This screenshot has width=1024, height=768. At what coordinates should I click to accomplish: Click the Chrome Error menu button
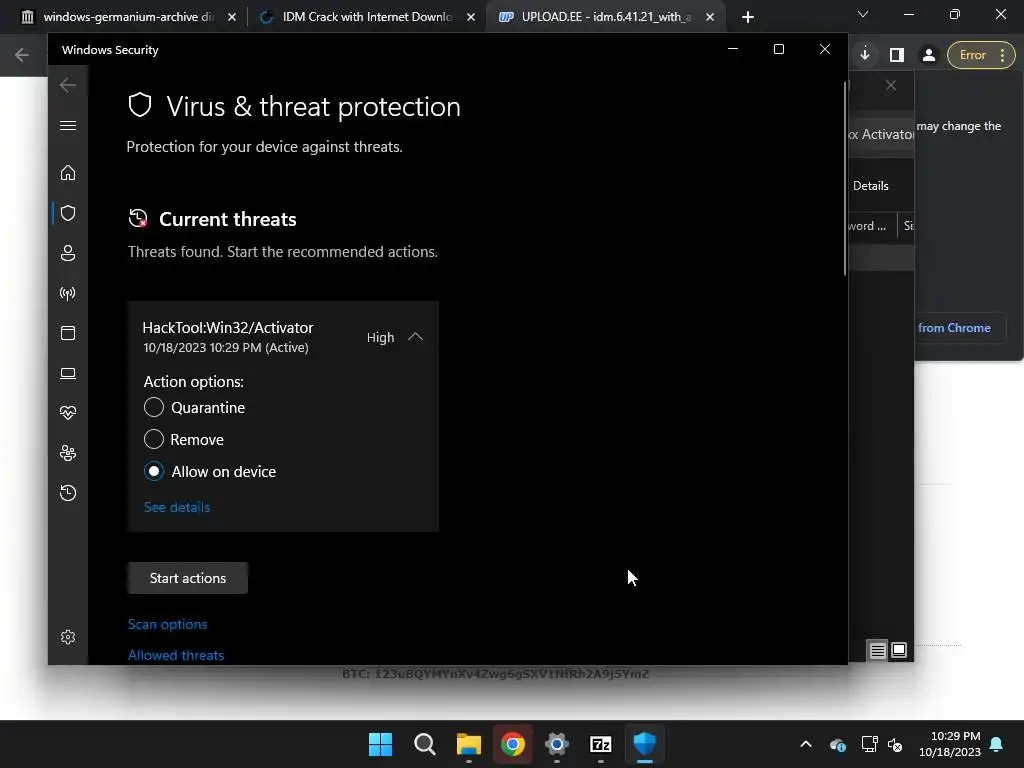(x=981, y=55)
